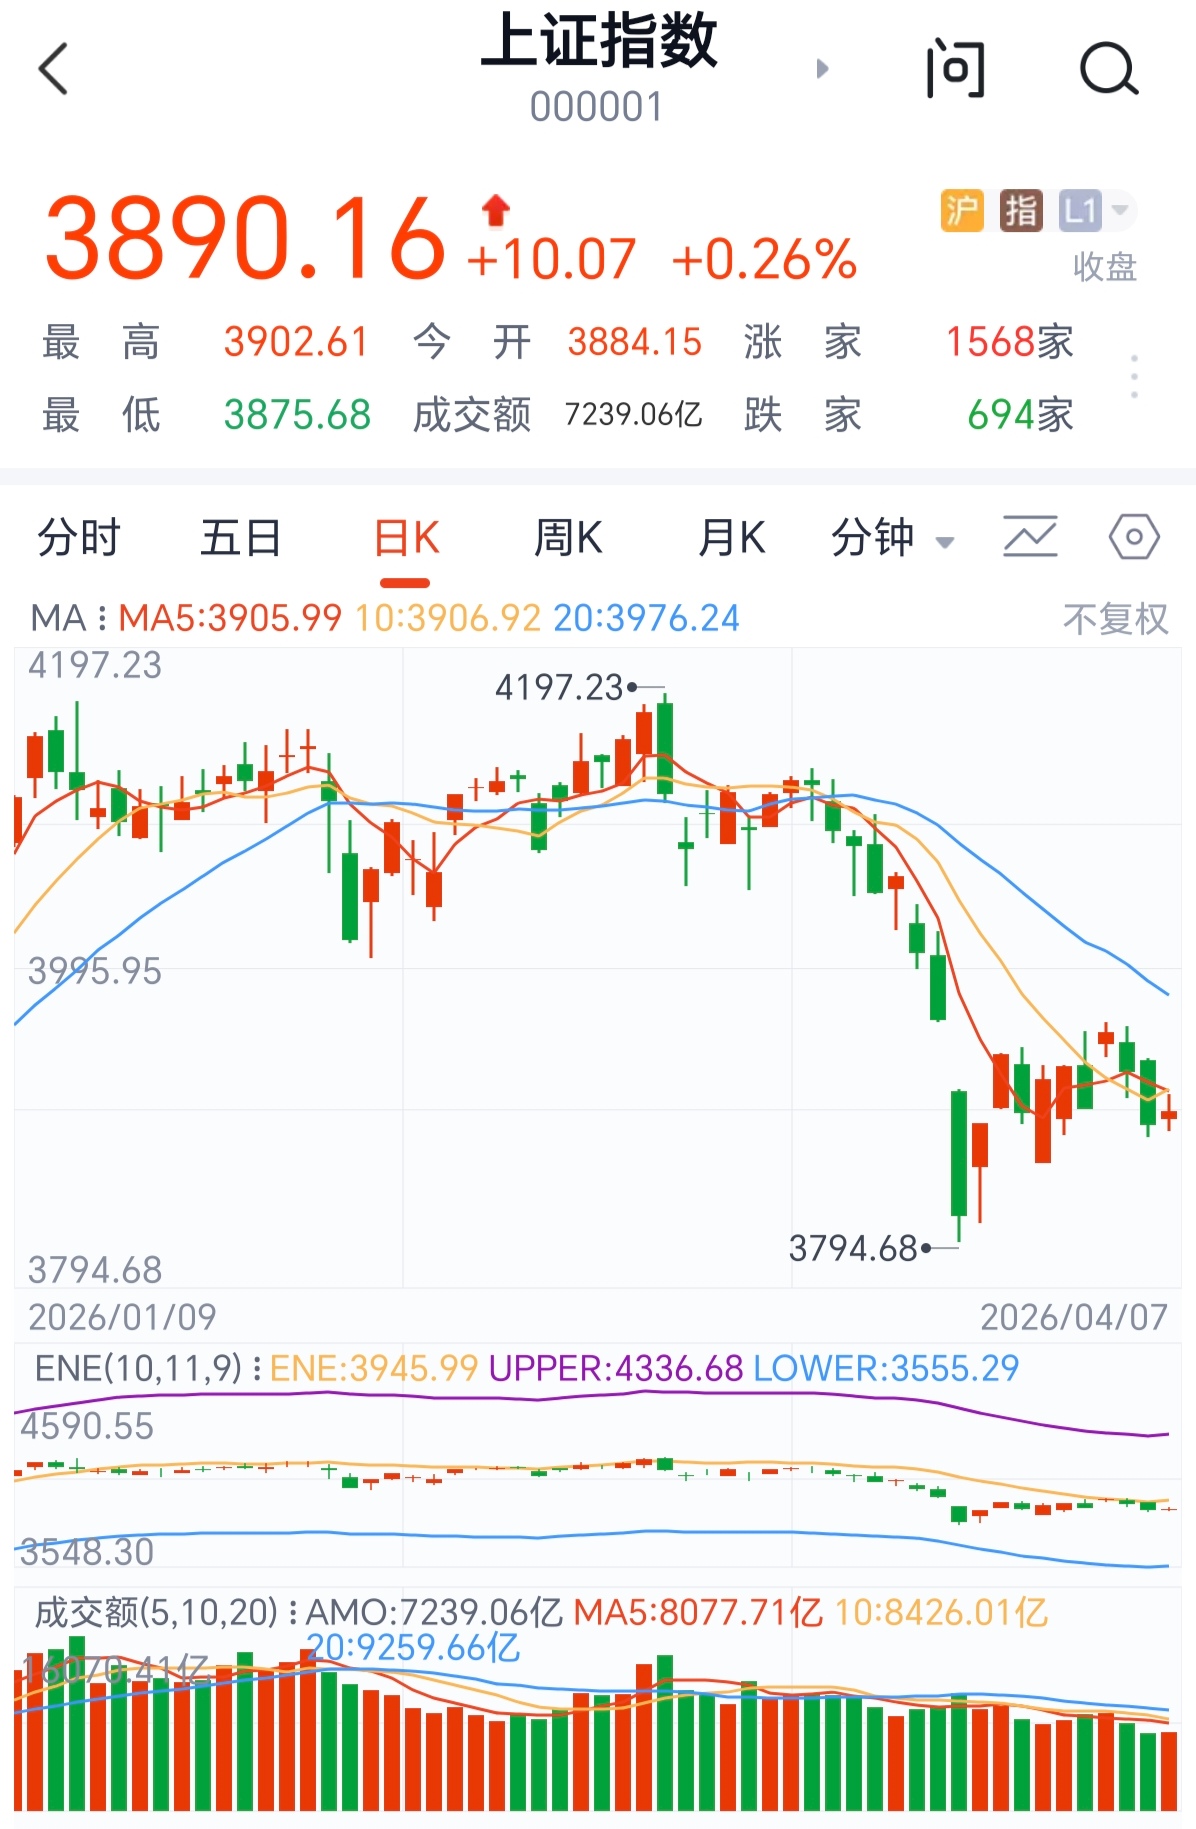Tap the MA5:3905.99 indicator label

(x=230, y=618)
